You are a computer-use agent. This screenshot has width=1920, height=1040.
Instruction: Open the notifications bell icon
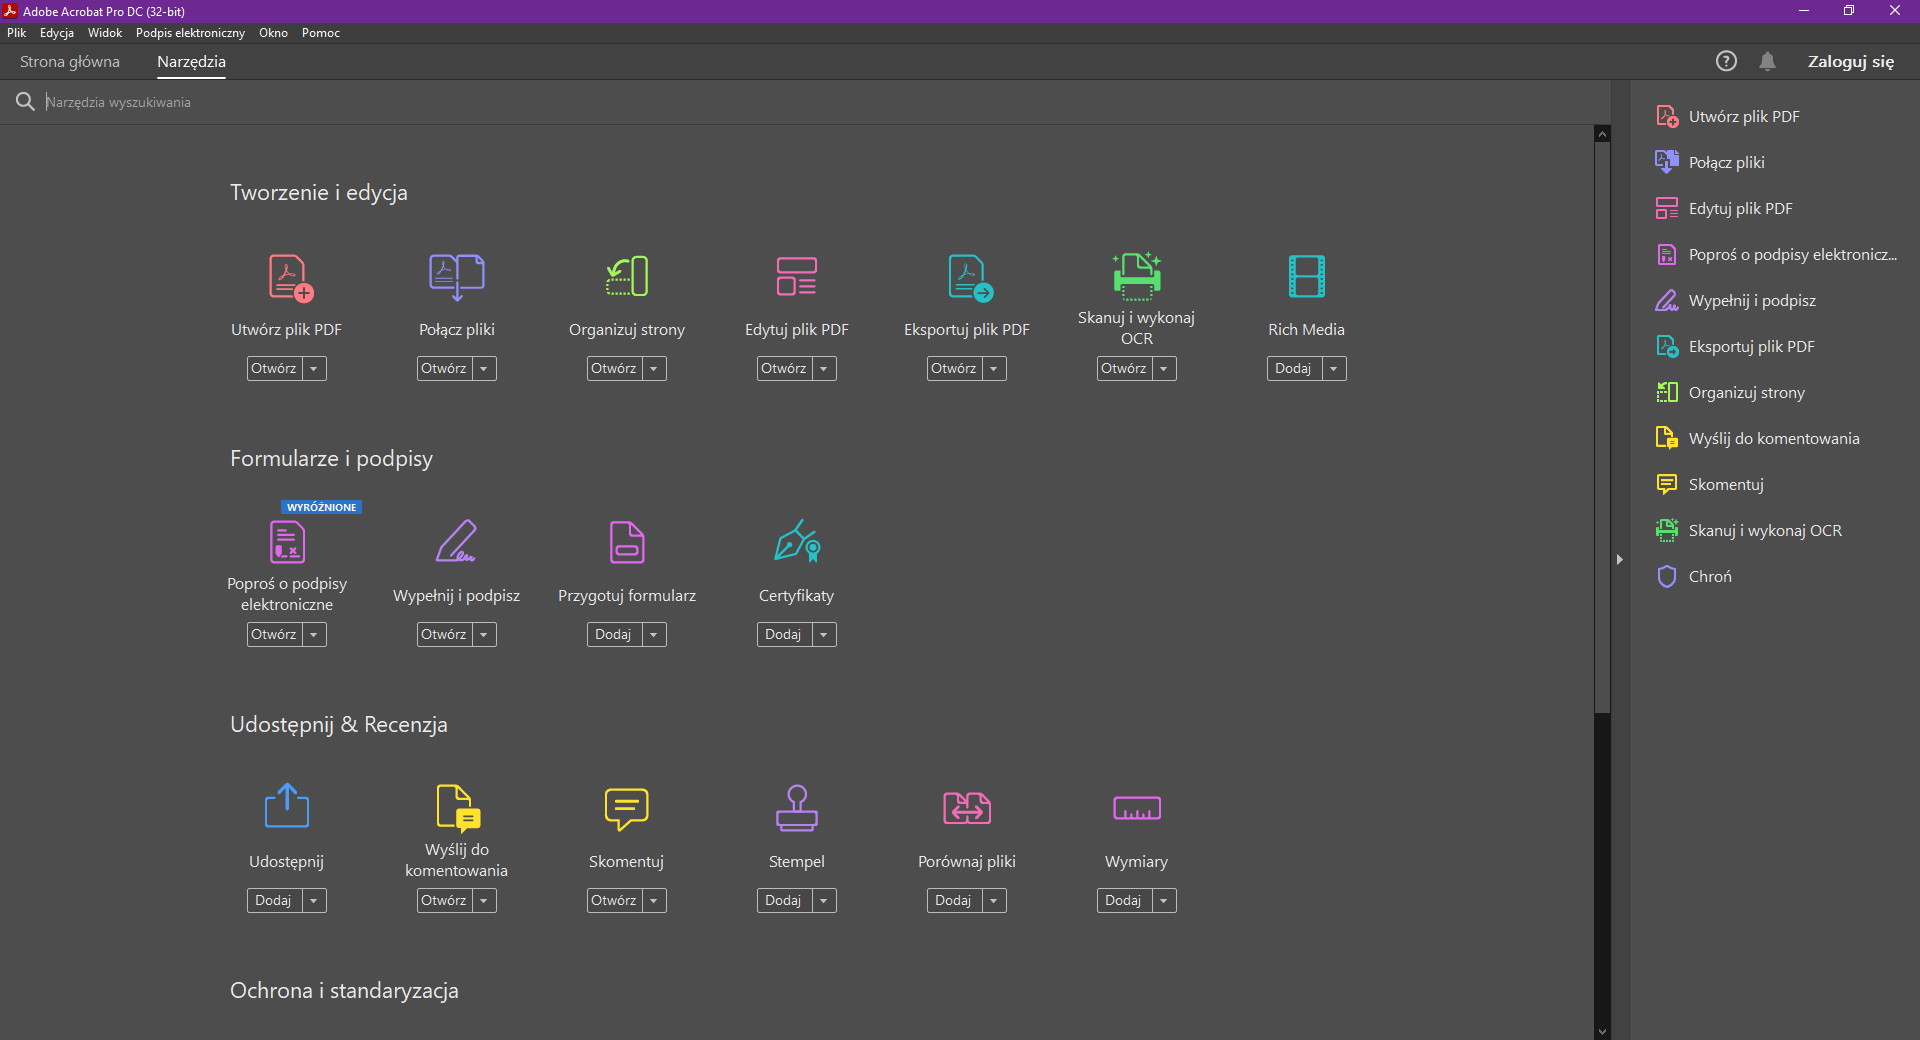[x=1768, y=61]
